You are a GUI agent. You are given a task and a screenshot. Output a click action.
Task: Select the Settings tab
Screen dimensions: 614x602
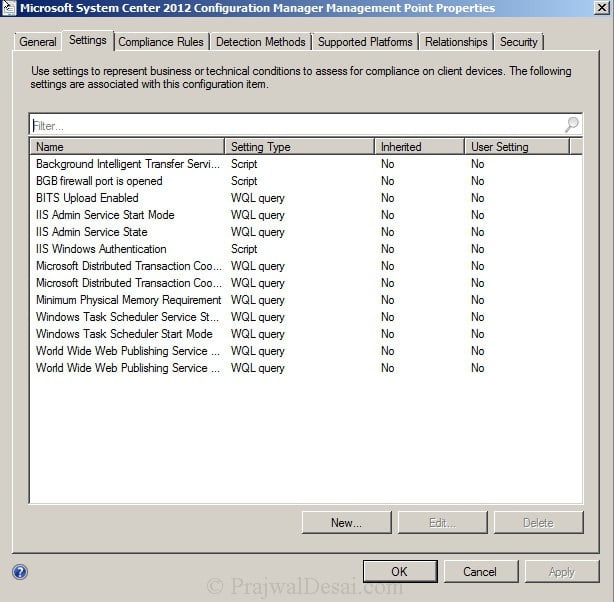pos(88,40)
